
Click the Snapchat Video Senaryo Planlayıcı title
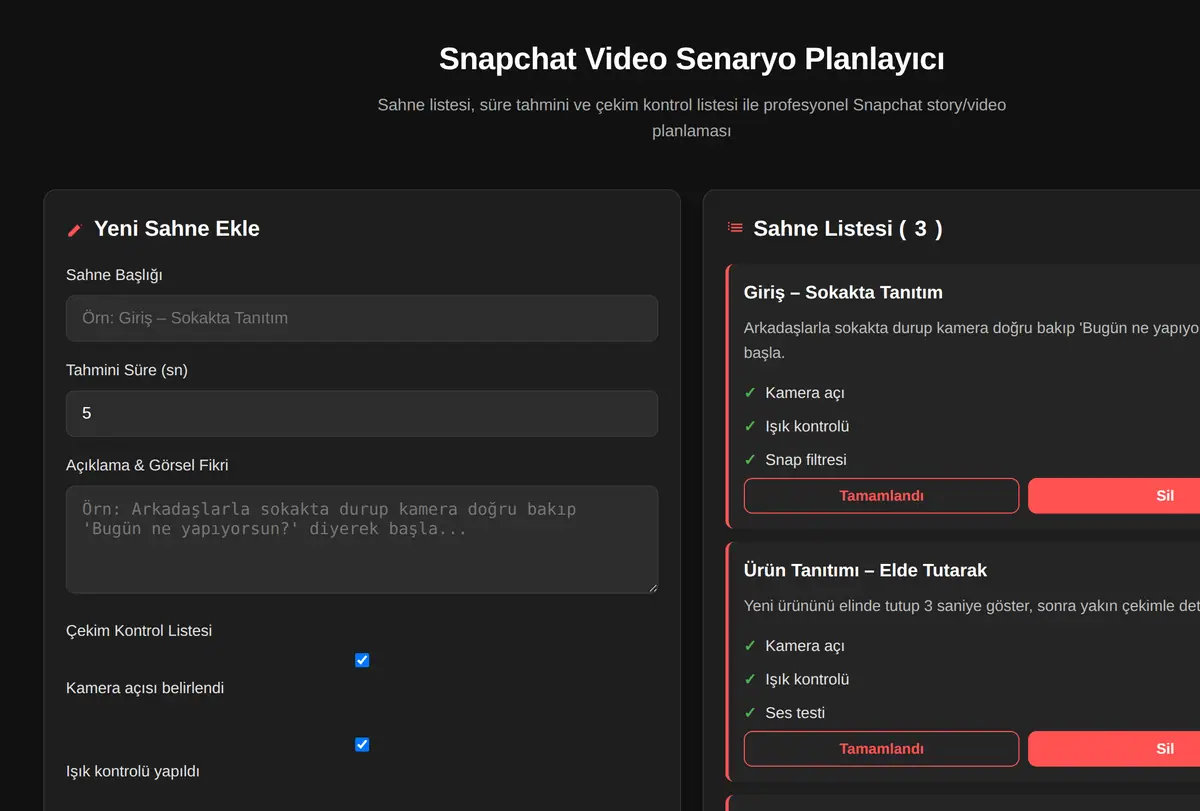[x=691, y=58]
